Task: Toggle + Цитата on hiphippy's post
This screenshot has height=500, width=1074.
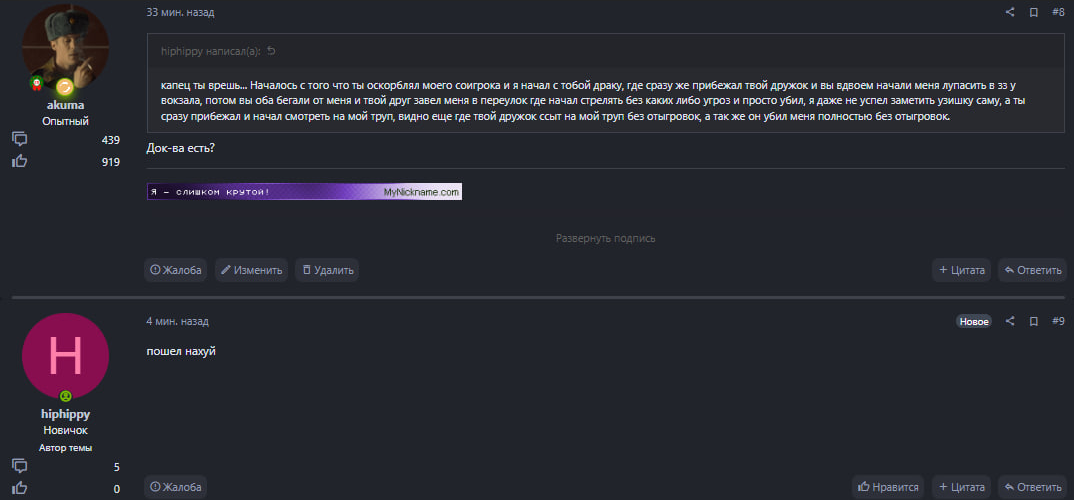Action: [x=960, y=487]
